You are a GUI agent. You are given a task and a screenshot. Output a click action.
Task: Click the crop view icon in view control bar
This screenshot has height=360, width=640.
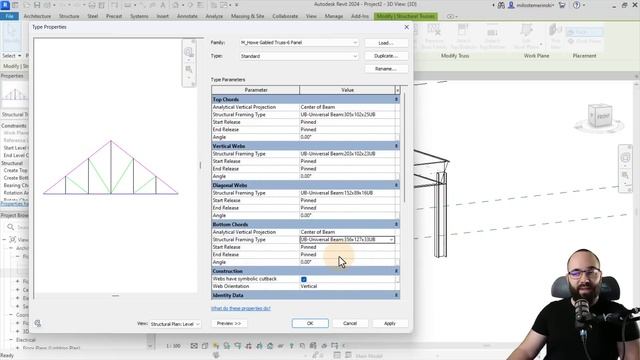pyautogui.click(x=249, y=346)
